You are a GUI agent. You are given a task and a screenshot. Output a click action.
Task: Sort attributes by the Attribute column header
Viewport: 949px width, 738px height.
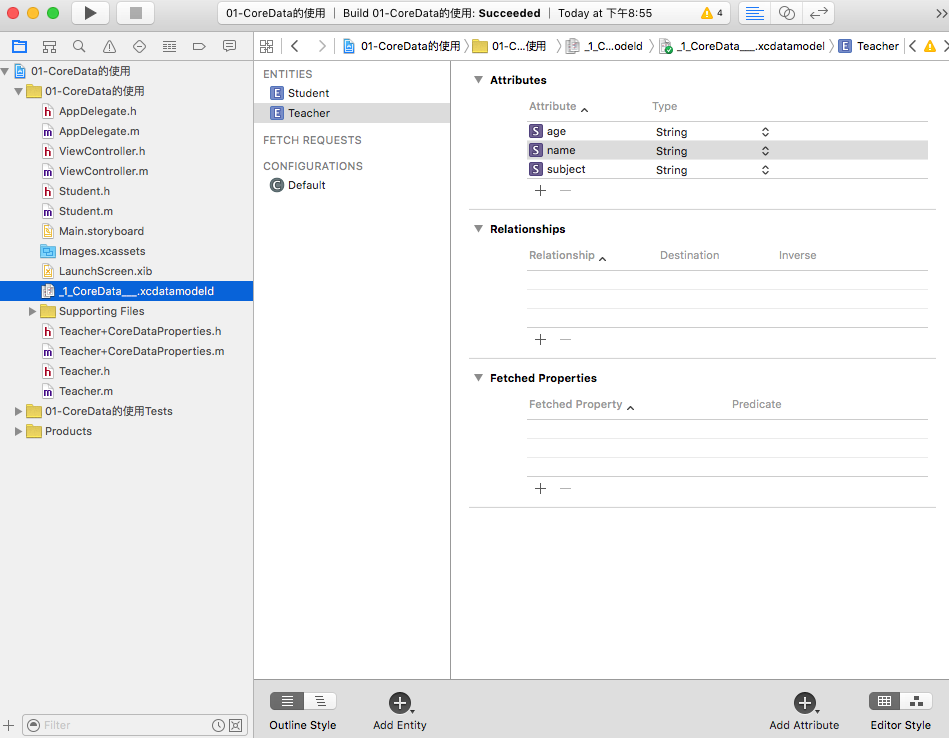(559, 107)
